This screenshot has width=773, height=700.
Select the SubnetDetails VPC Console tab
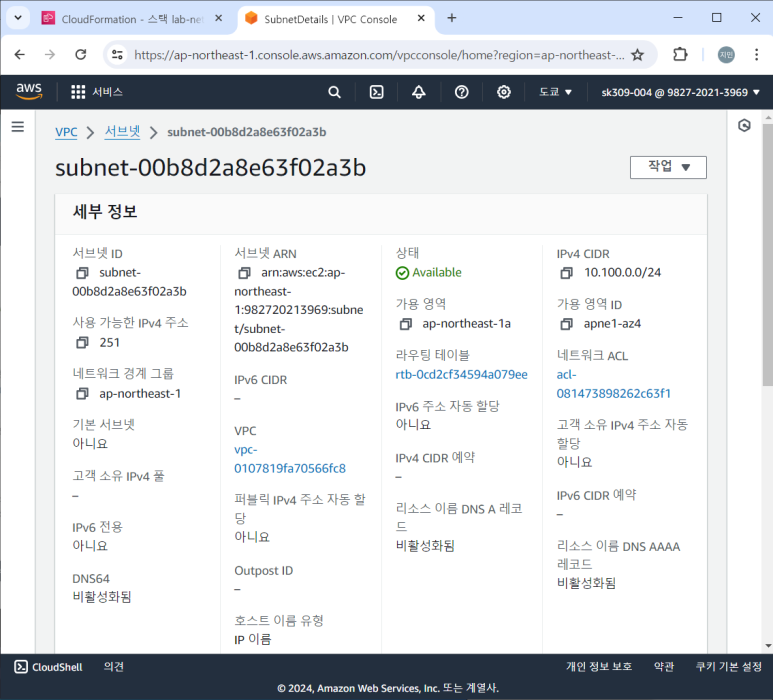[330, 19]
